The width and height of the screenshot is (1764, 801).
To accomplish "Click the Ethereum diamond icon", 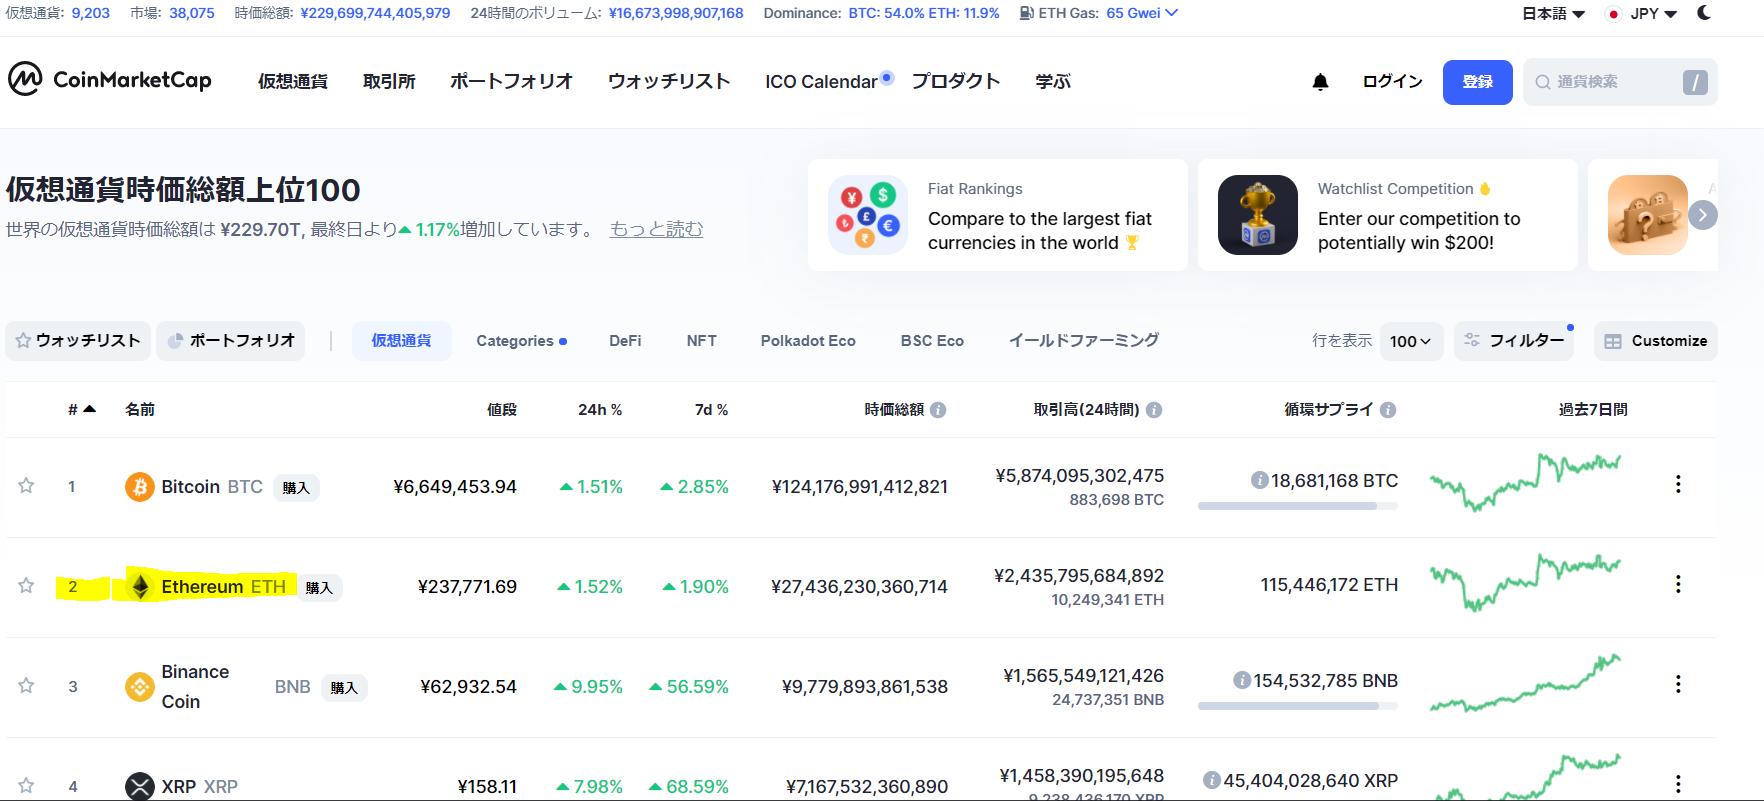I will tap(140, 587).
